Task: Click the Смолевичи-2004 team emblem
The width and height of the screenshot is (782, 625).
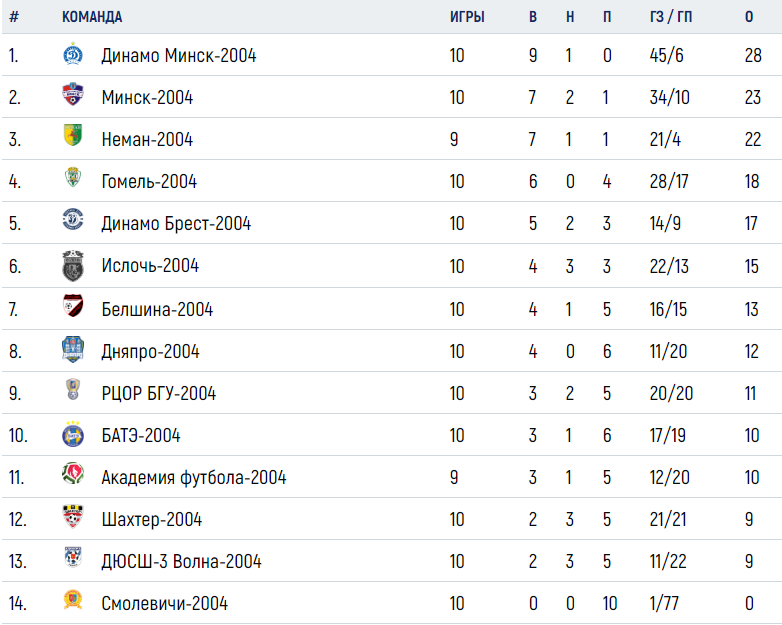Action: pyautogui.click(x=73, y=599)
